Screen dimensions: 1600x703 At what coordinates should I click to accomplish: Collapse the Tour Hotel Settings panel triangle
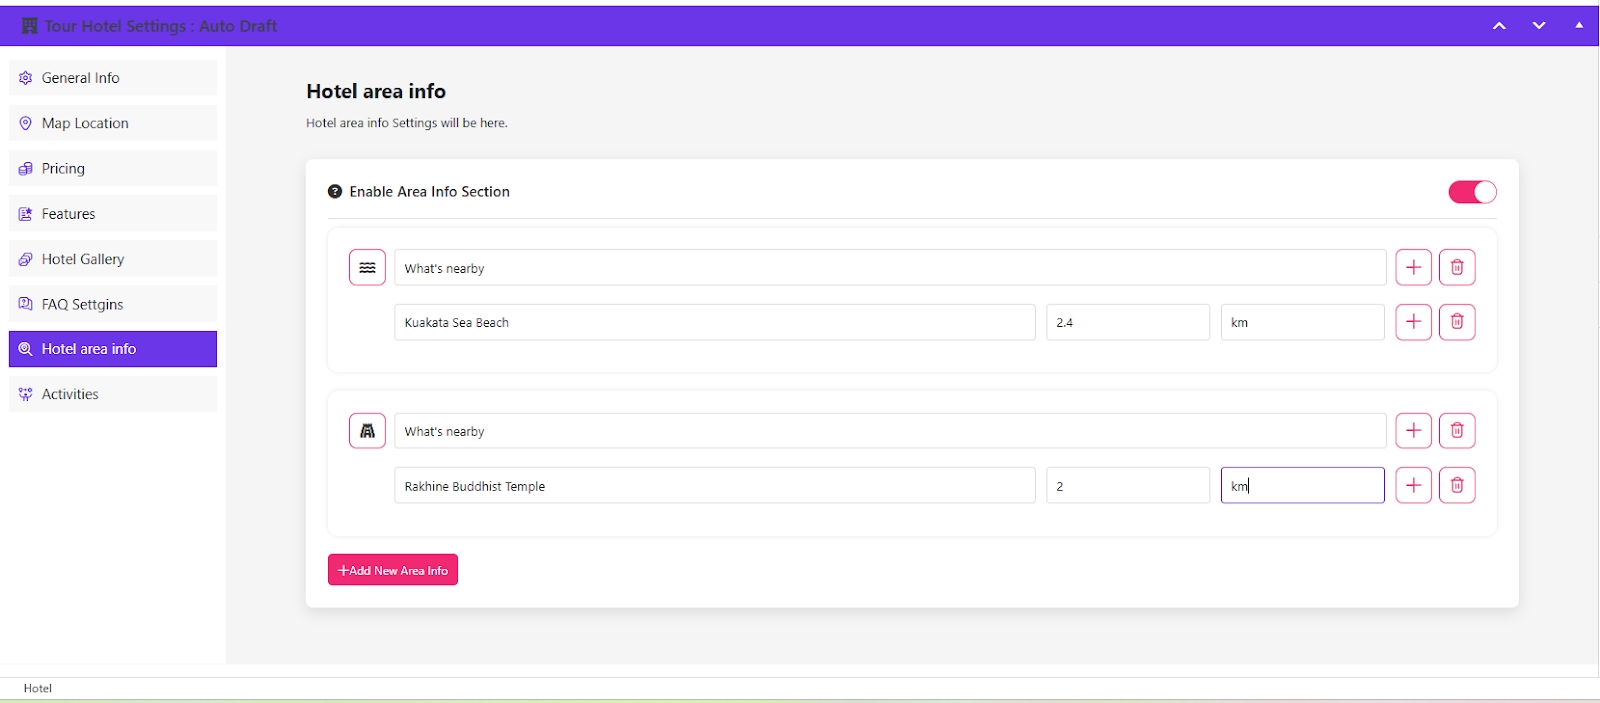click(1579, 26)
